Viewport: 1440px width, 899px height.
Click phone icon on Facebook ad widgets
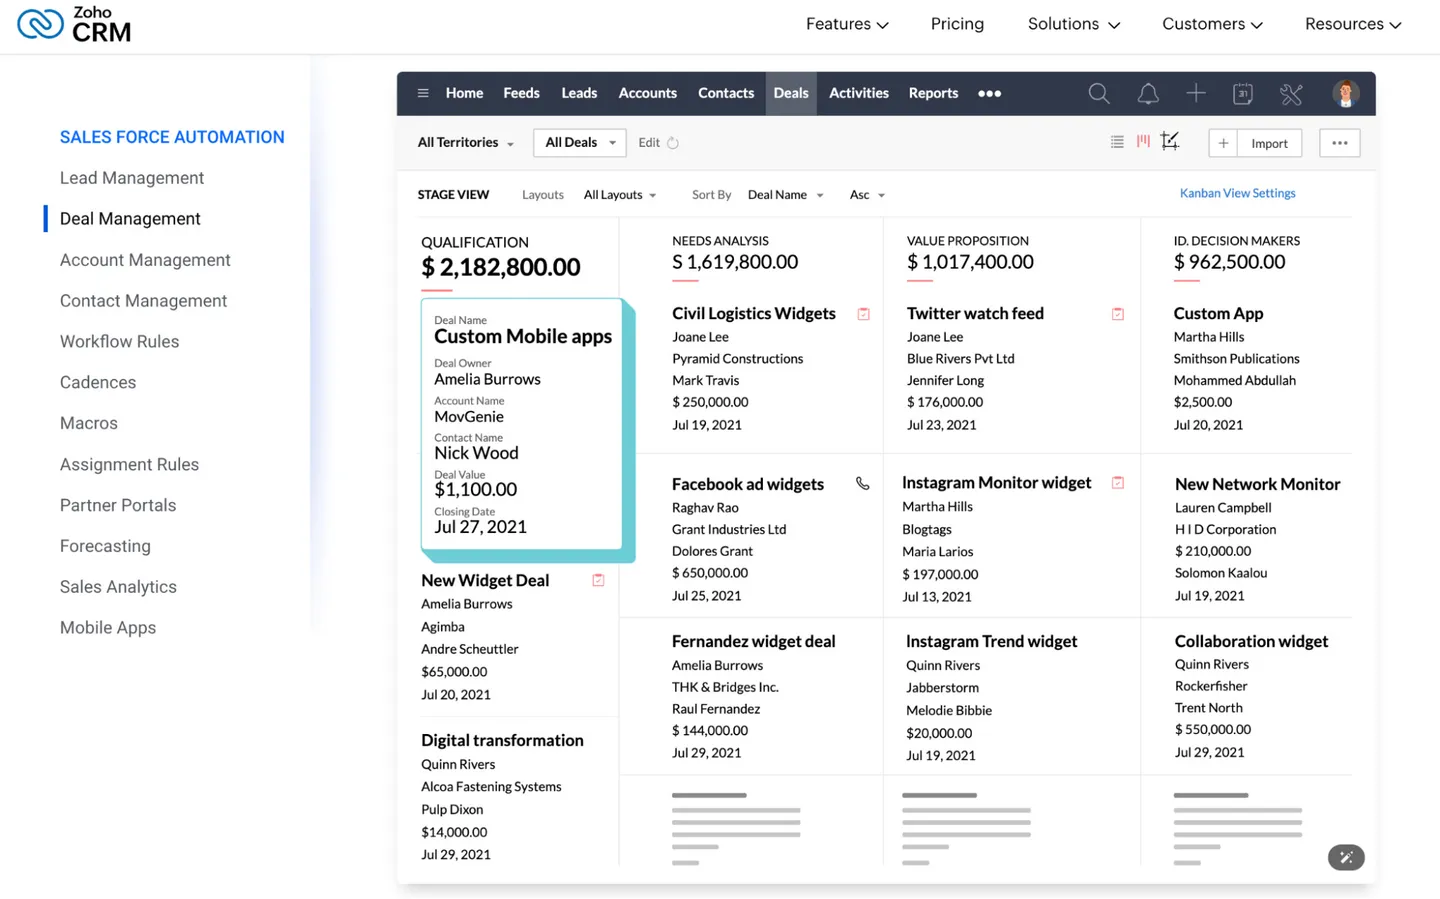[863, 484]
